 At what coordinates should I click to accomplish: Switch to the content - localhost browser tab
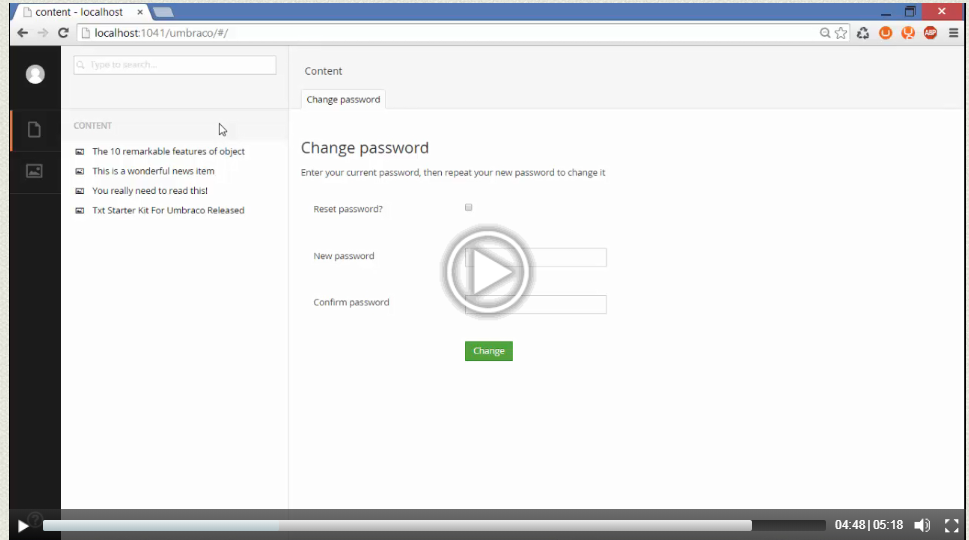coord(78,12)
